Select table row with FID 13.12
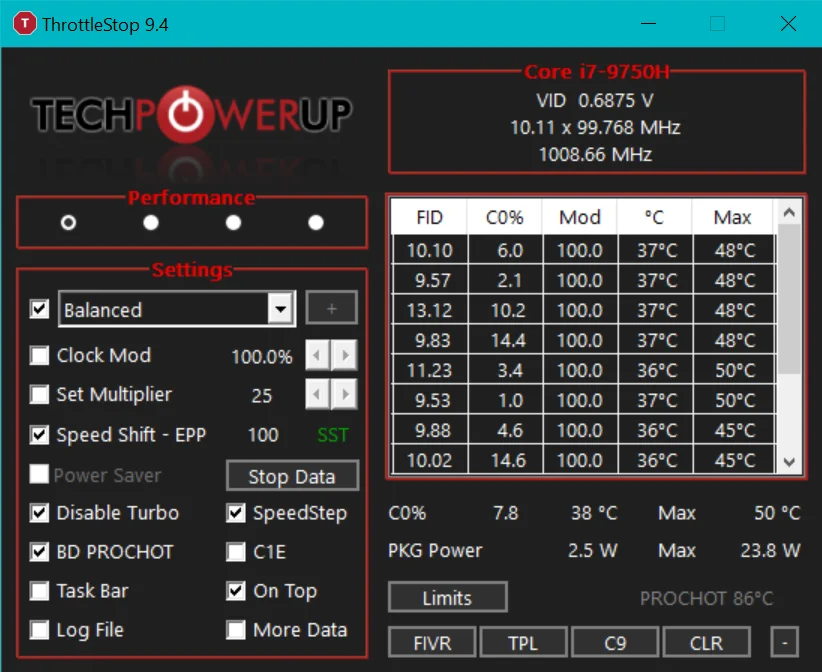Viewport: 822px width, 672px height. [583, 310]
